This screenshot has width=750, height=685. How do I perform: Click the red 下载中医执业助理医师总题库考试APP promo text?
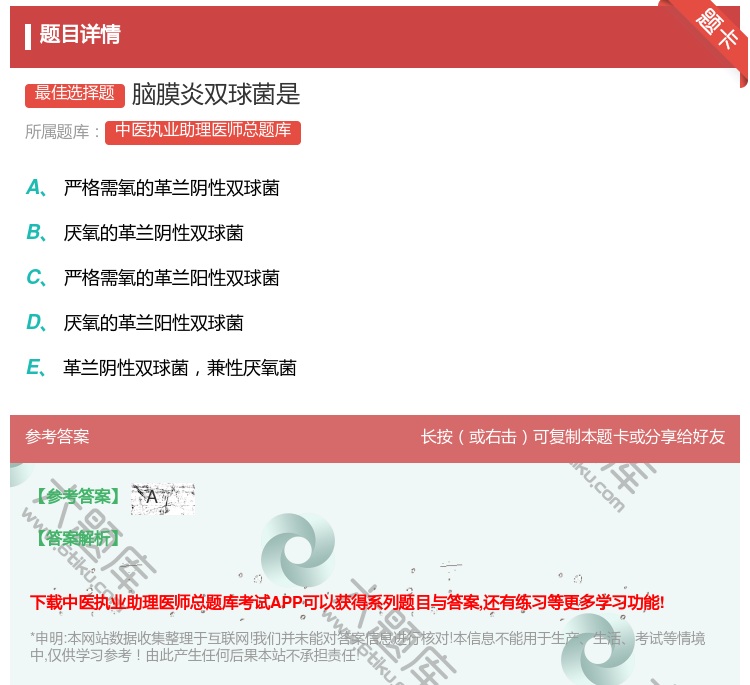(x=347, y=602)
